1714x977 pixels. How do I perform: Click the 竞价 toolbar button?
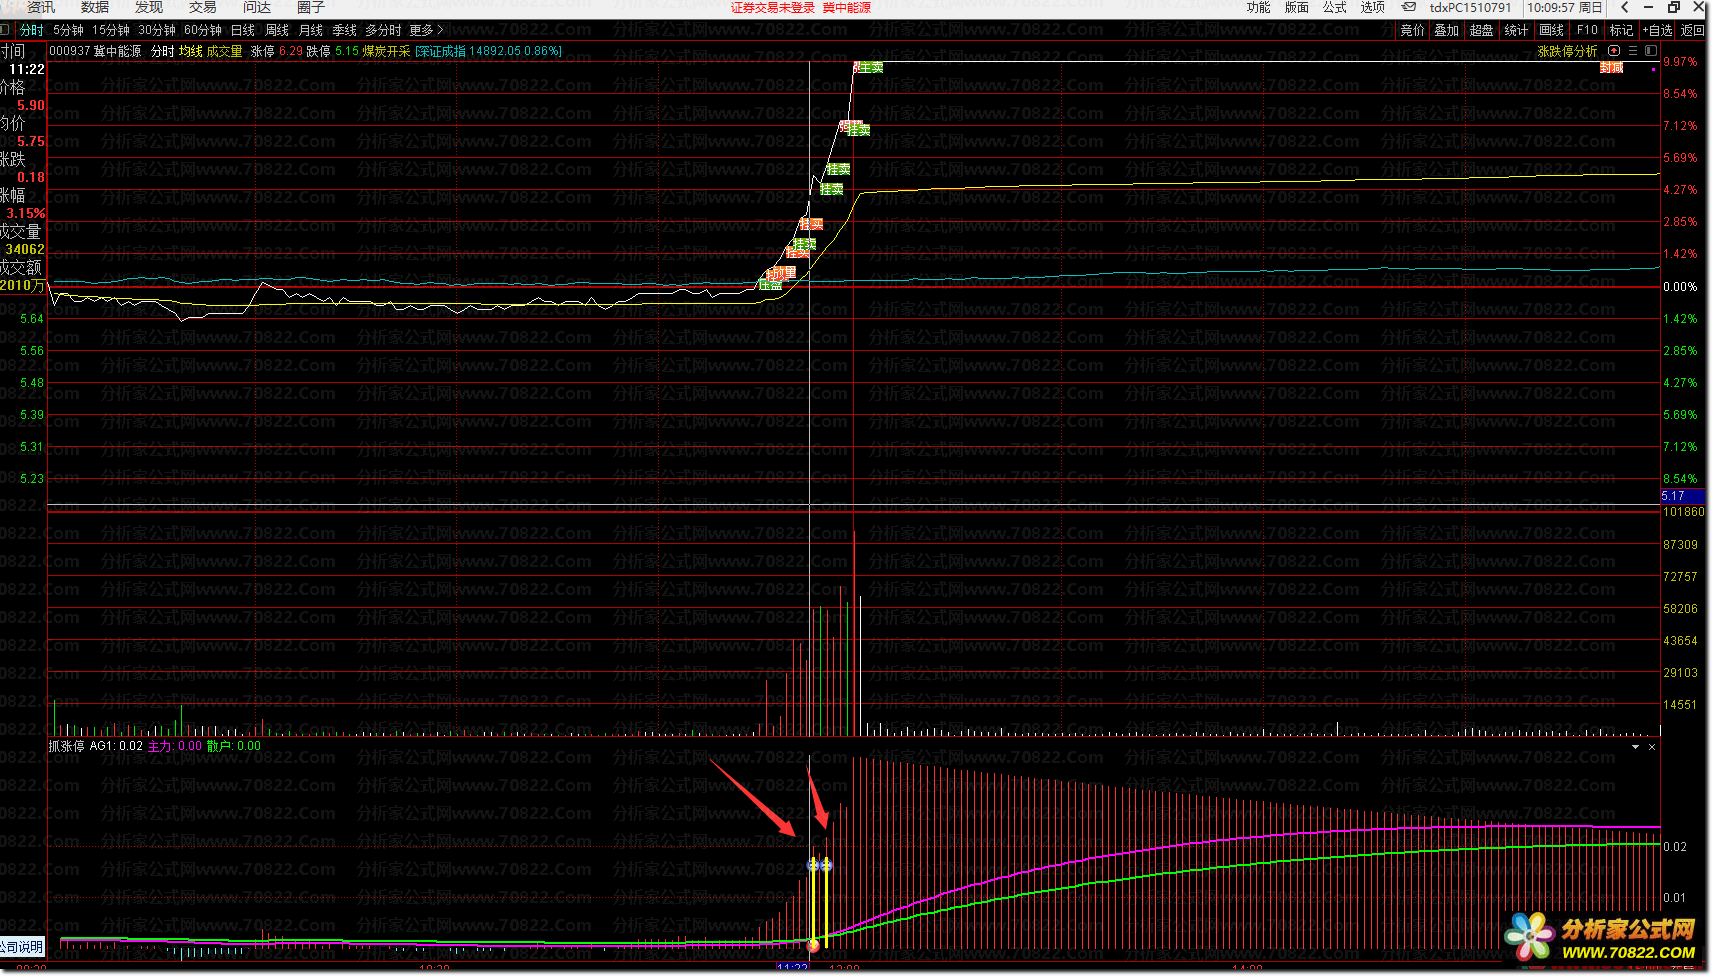(1413, 30)
